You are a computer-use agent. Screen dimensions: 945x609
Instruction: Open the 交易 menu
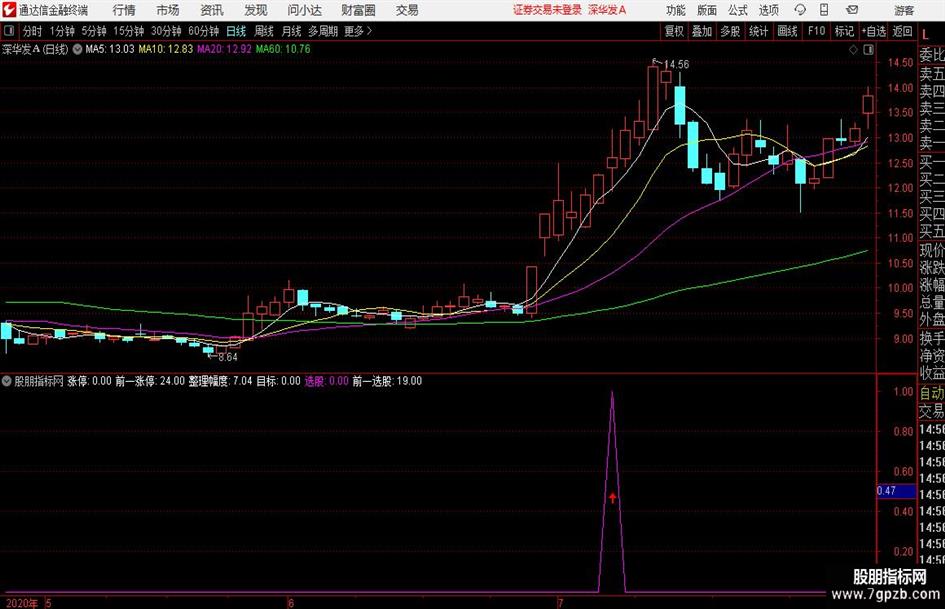[x=407, y=10]
